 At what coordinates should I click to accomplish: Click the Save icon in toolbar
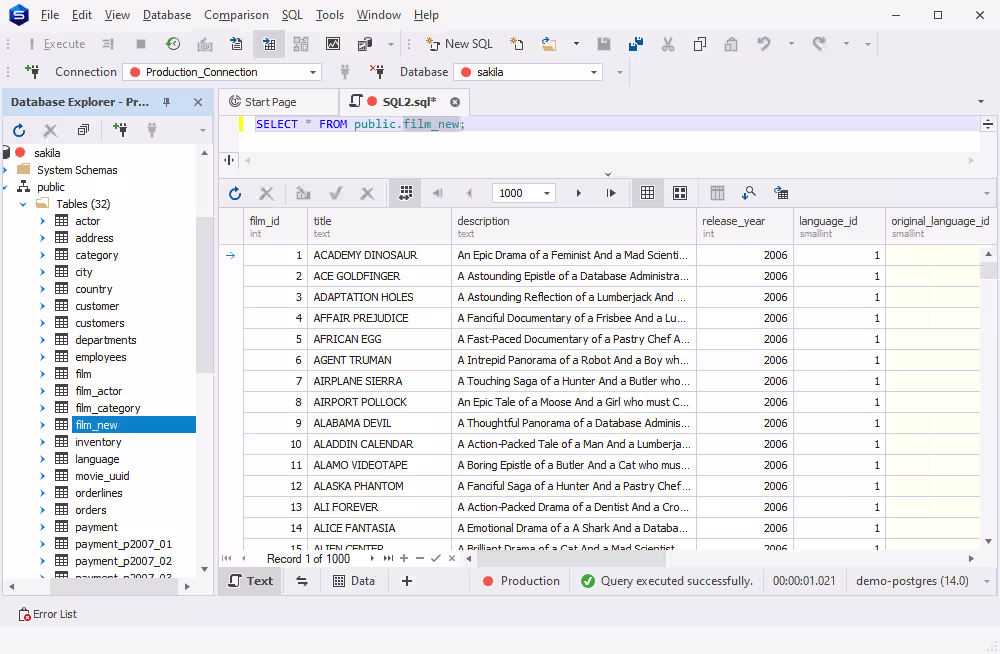click(603, 44)
